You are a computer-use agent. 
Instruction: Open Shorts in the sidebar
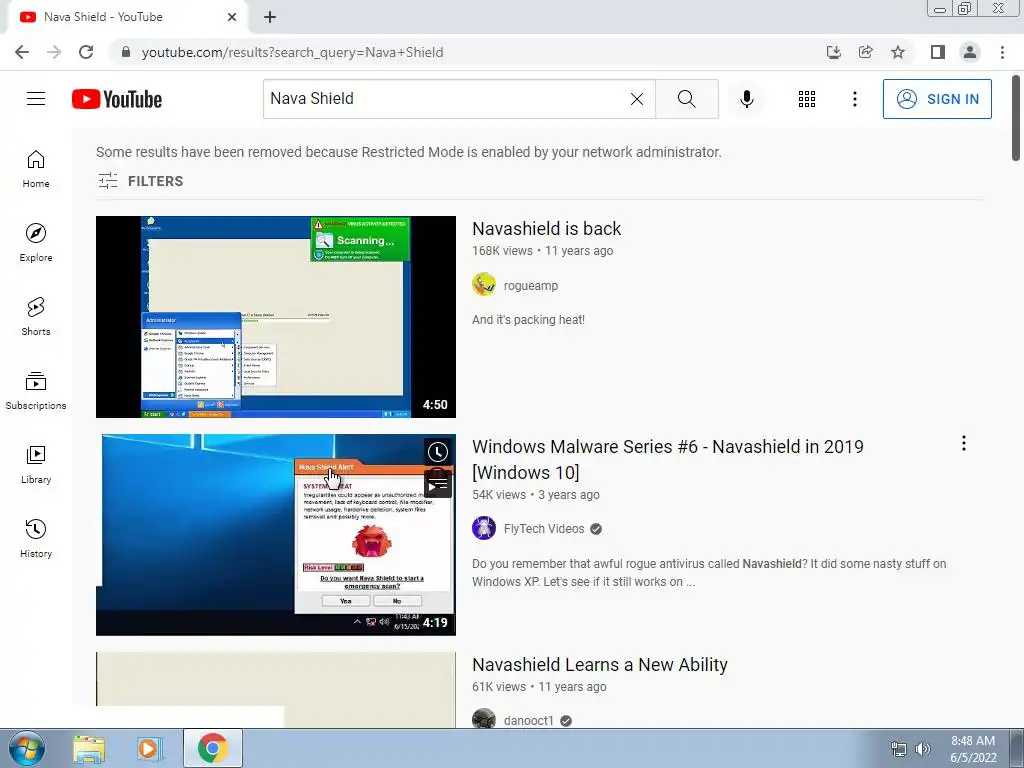click(x=36, y=317)
